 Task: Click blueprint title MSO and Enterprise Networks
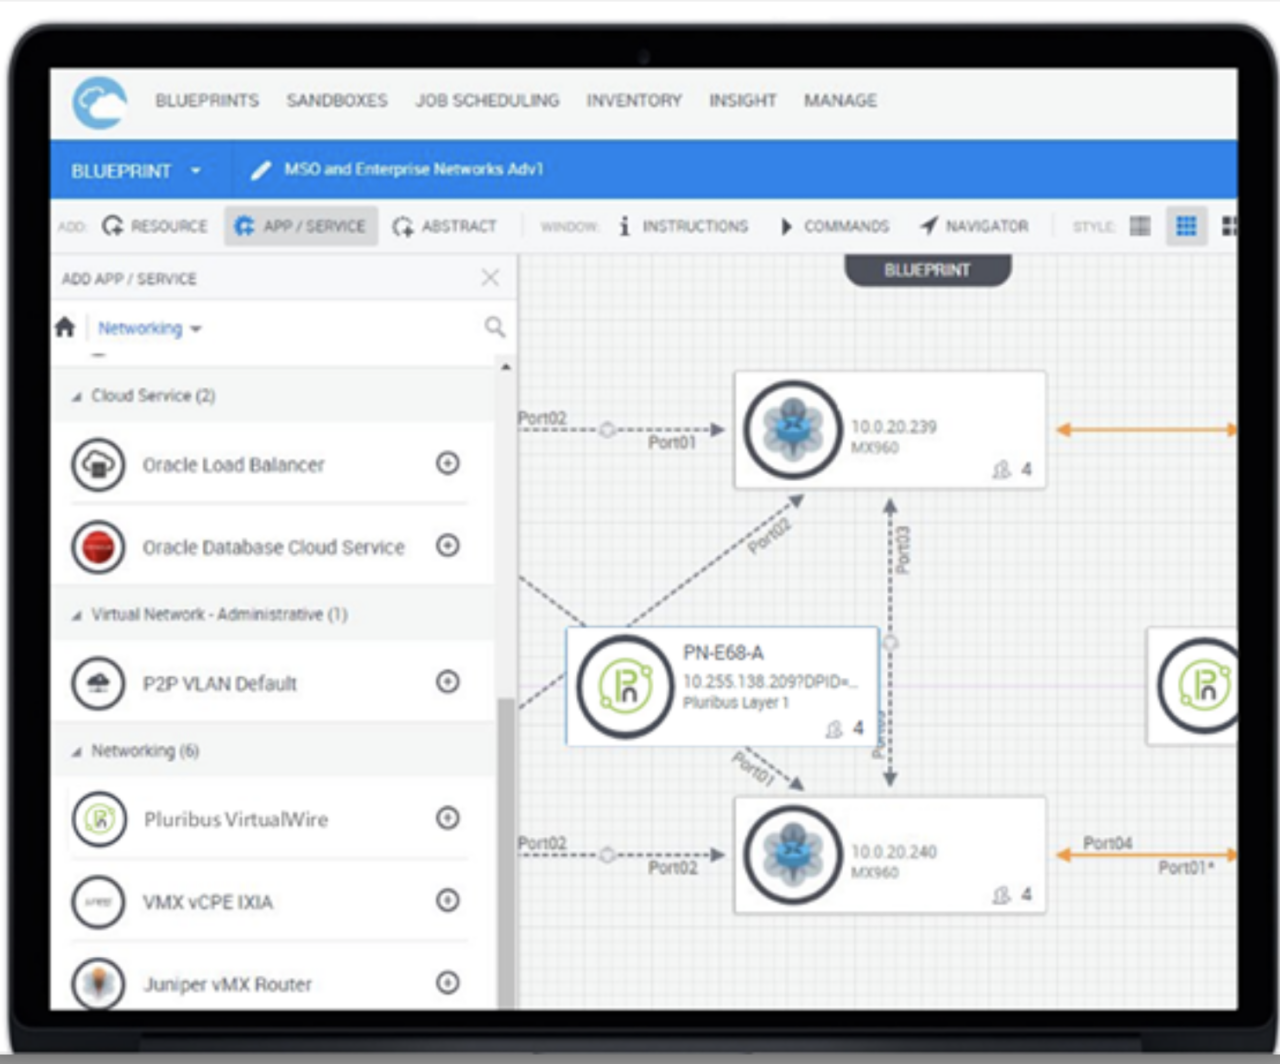pos(414,169)
